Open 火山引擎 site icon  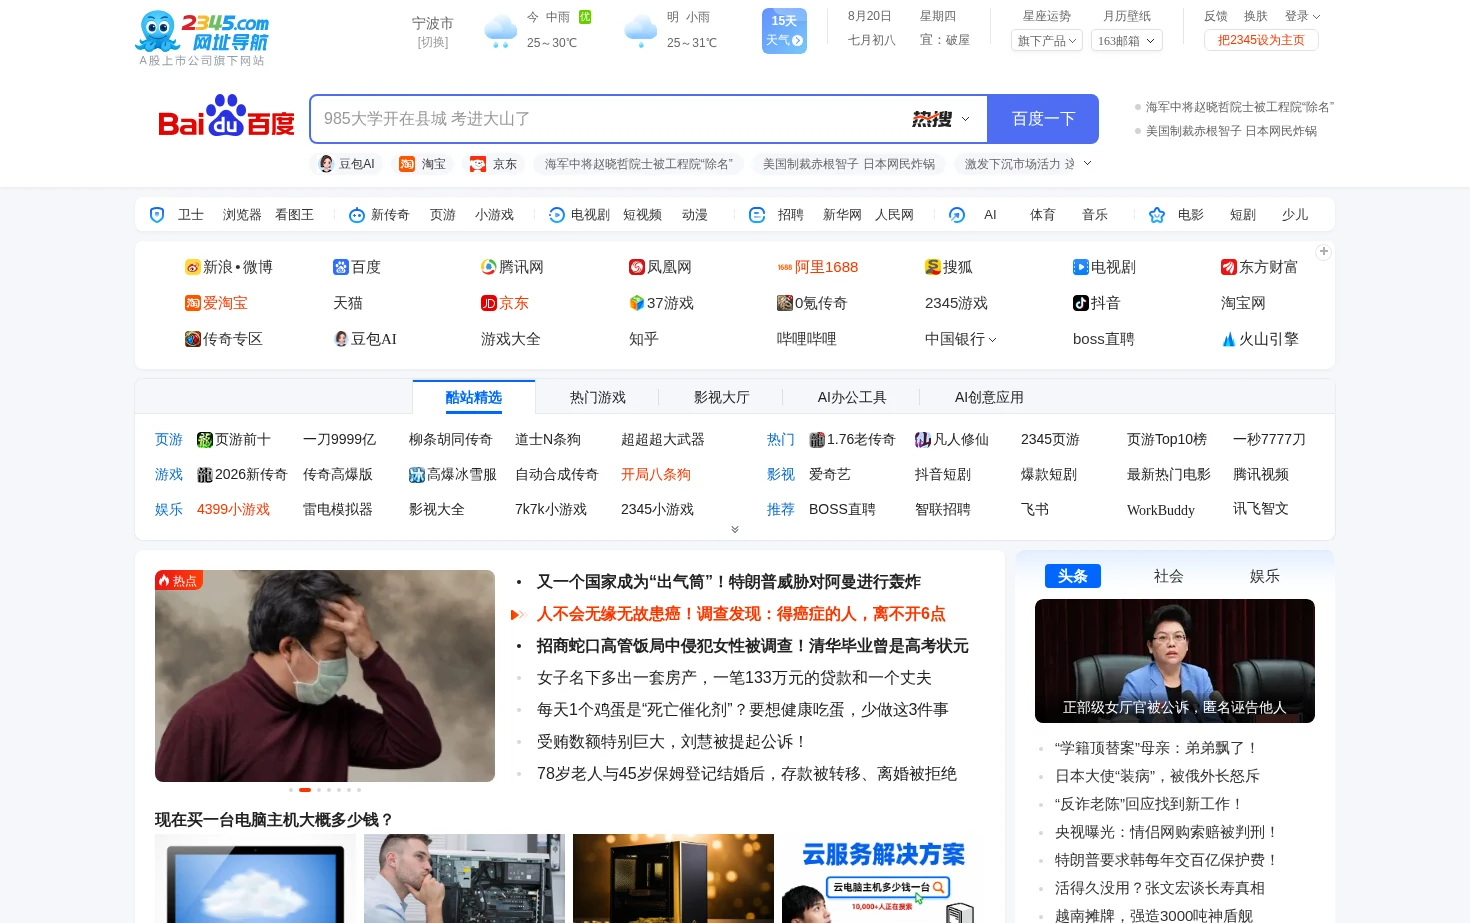tap(1229, 339)
